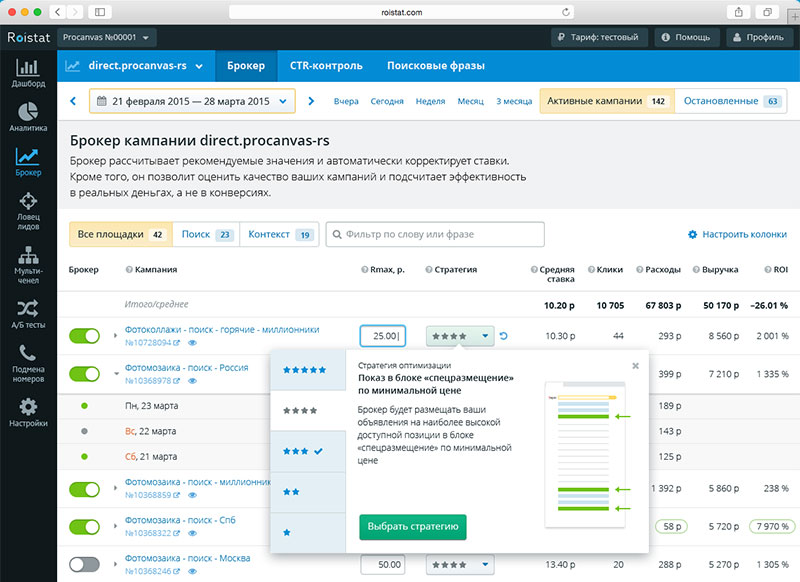Open the date range picker dropdown
This screenshot has width=800, height=582.
(x=192, y=101)
